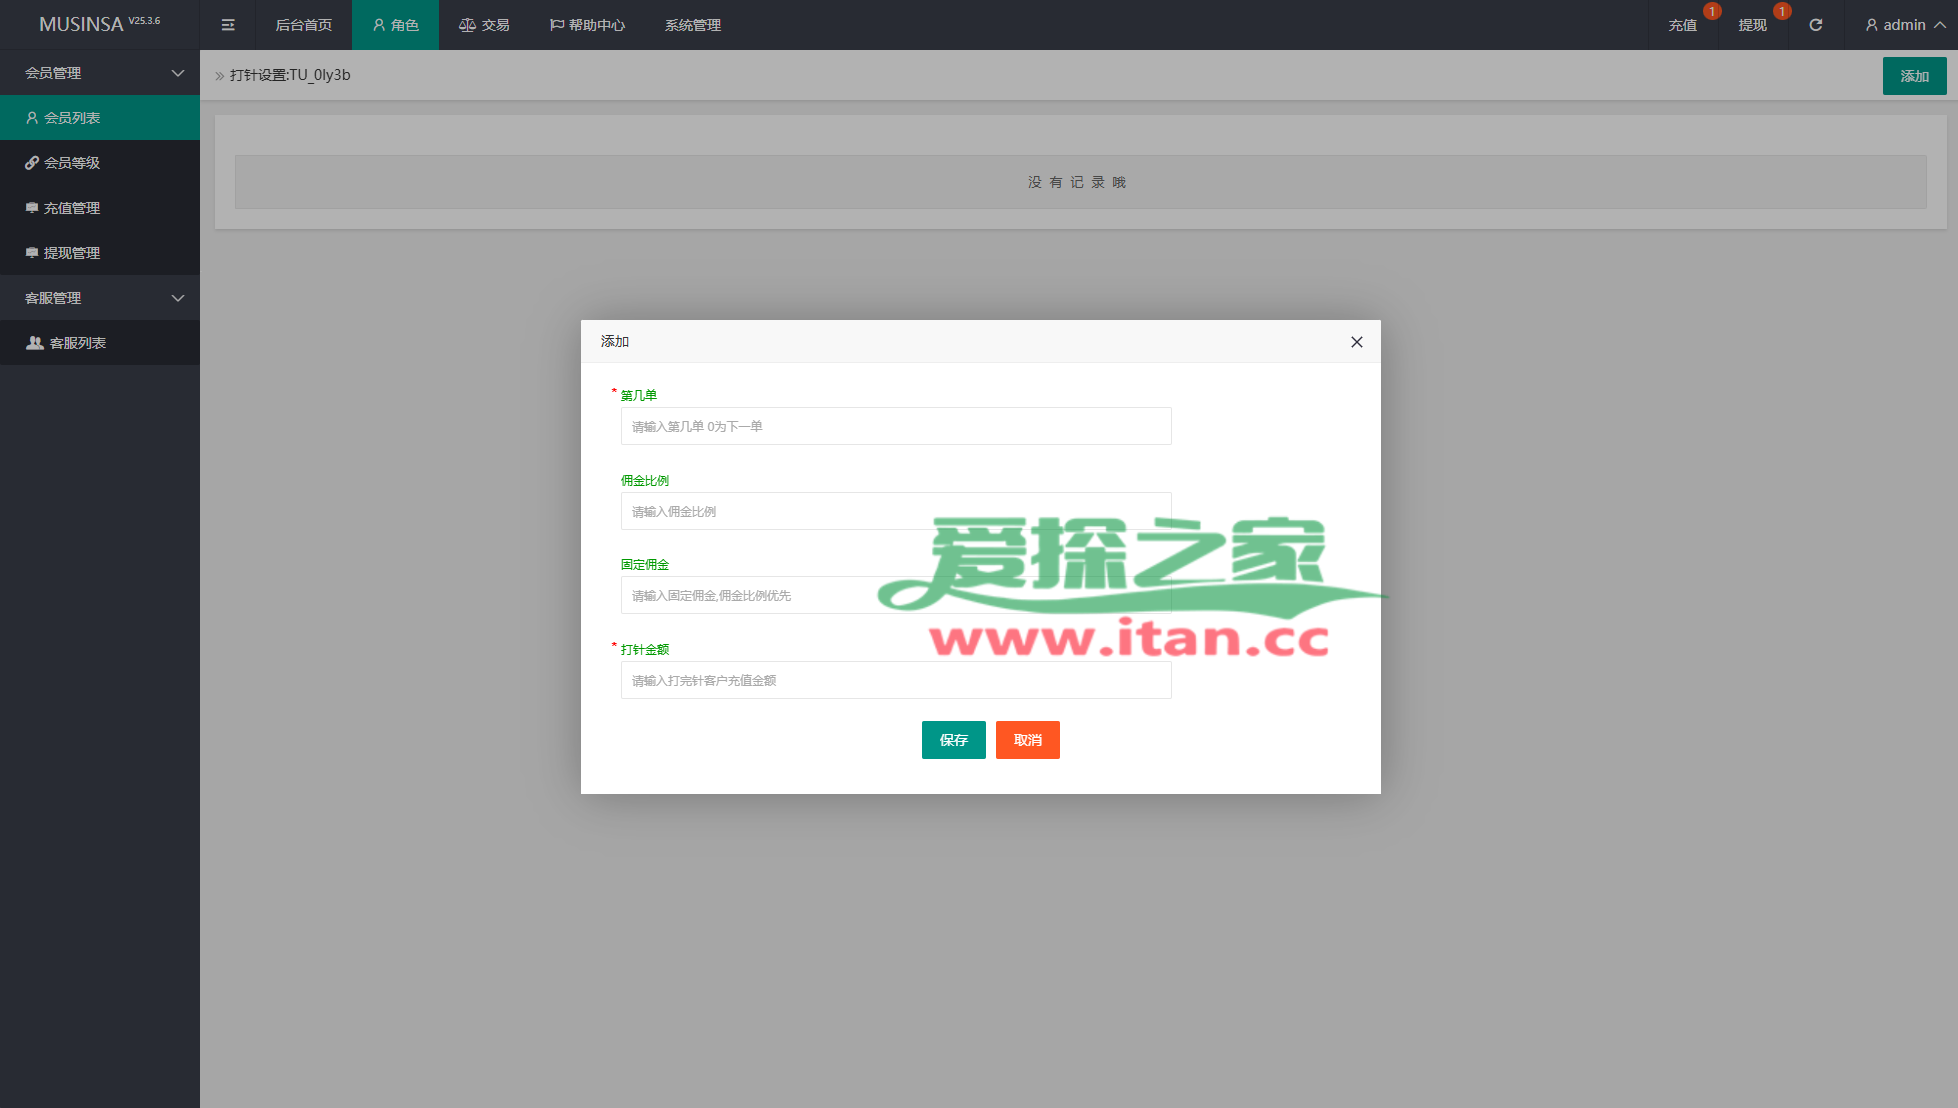Focus the 打针金额 input field
This screenshot has width=1958, height=1108.
pos(895,680)
